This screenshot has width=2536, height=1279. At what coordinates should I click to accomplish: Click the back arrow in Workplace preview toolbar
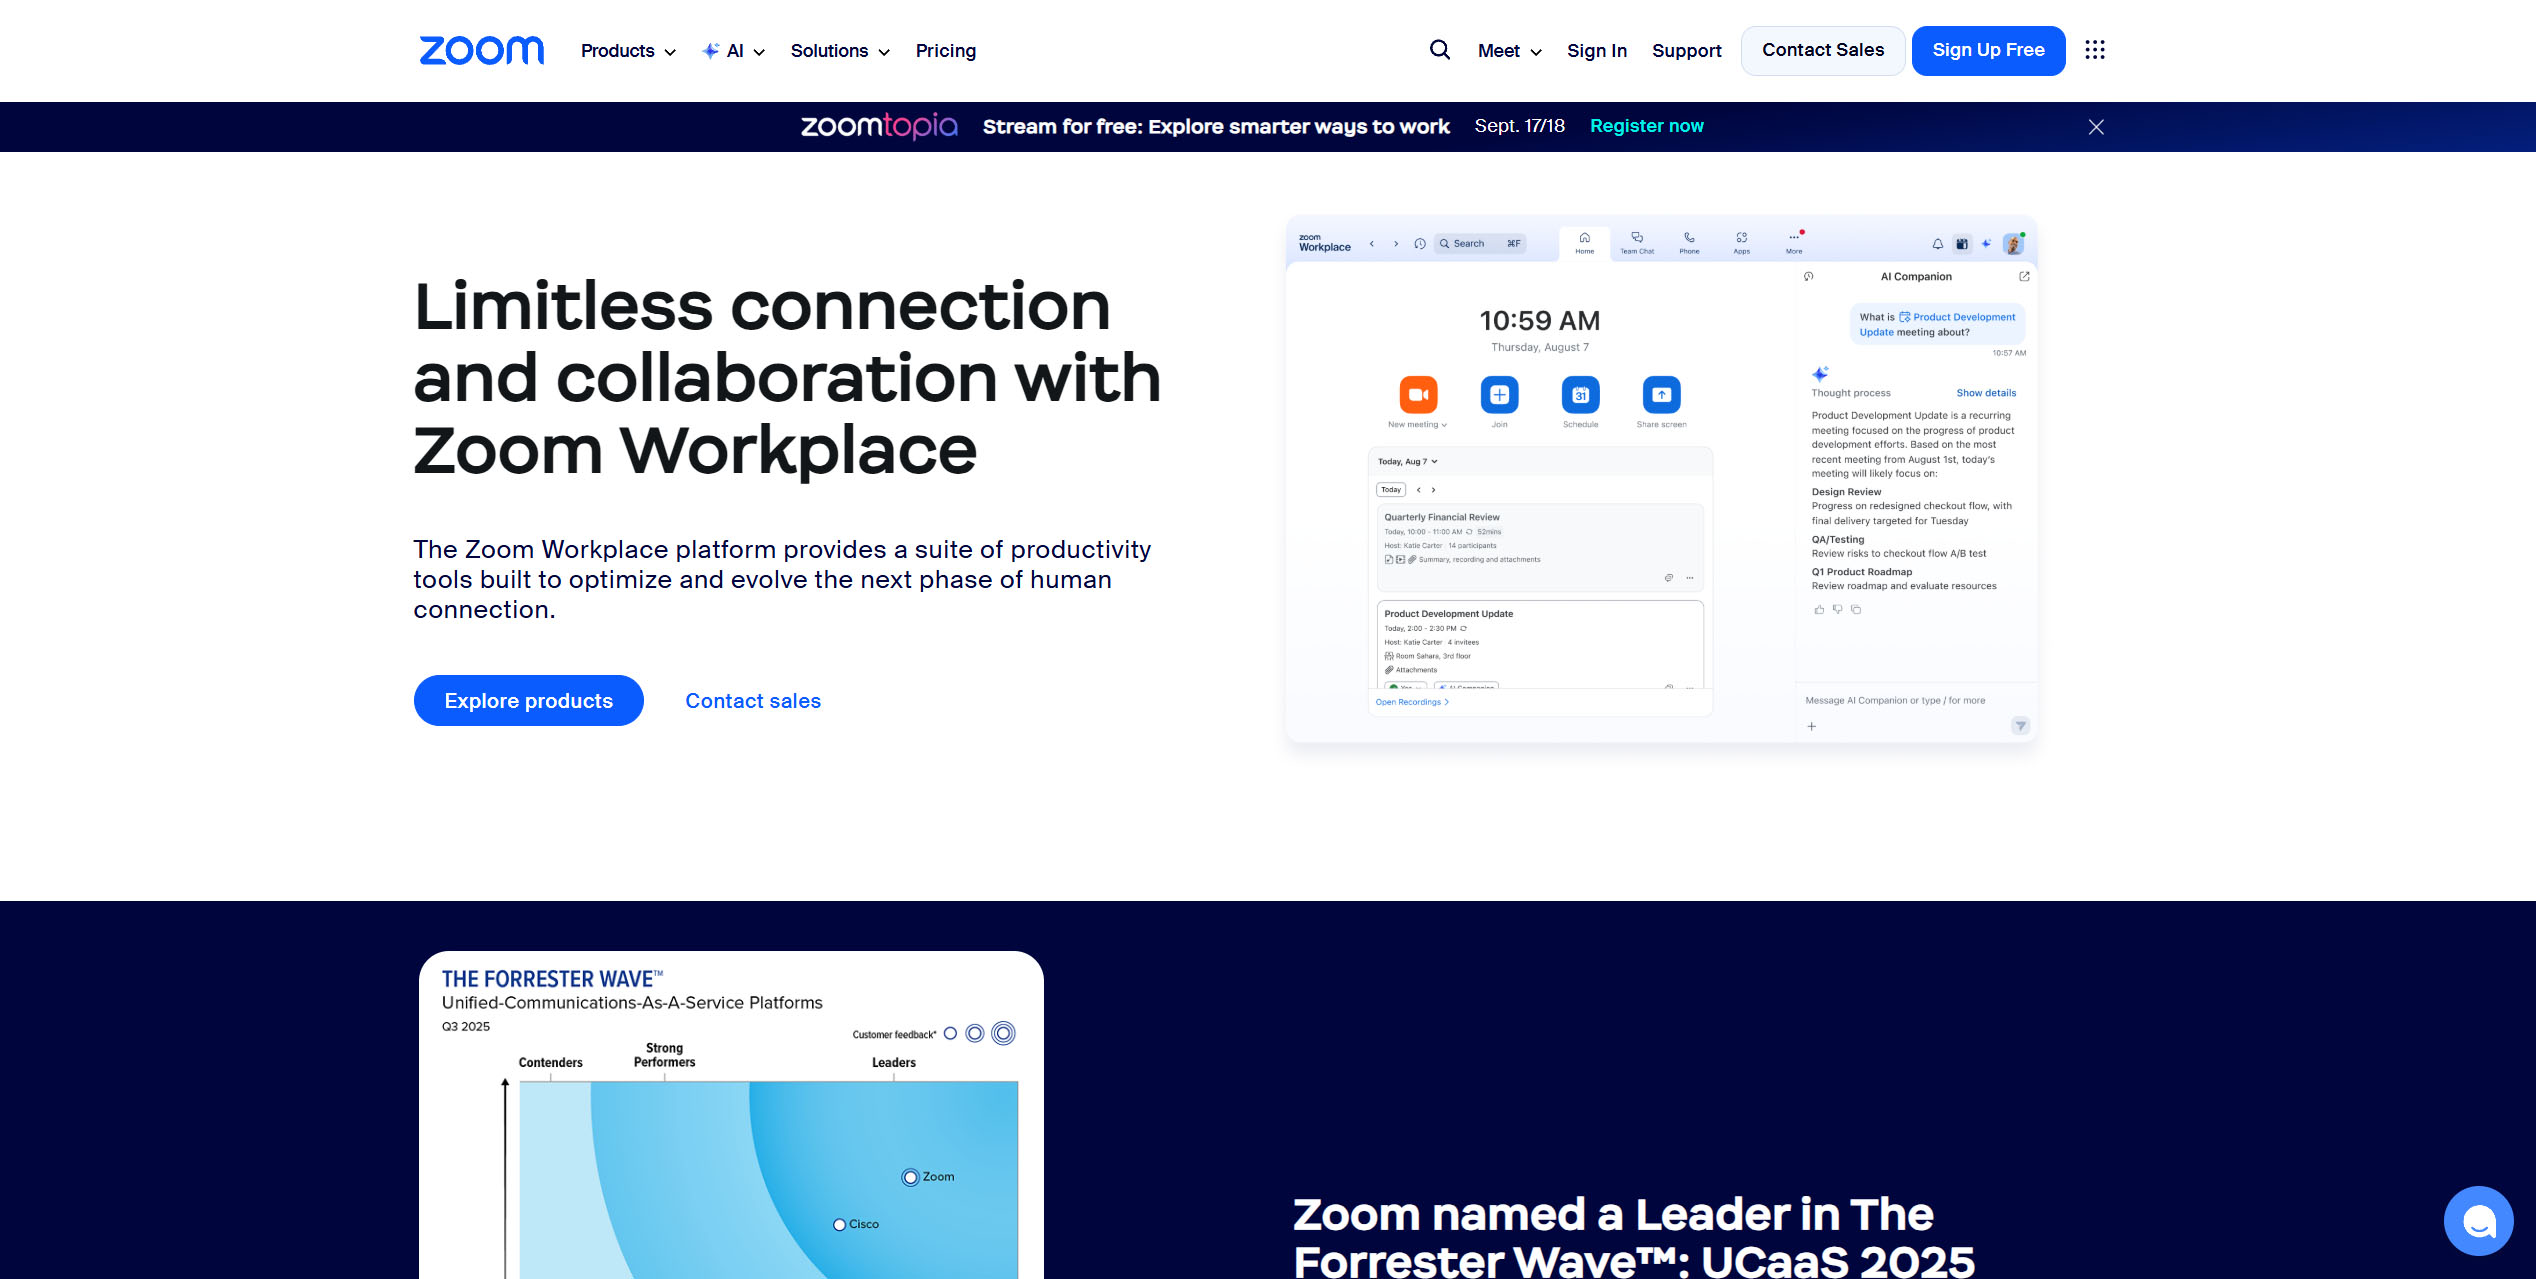tap(1372, 244)
